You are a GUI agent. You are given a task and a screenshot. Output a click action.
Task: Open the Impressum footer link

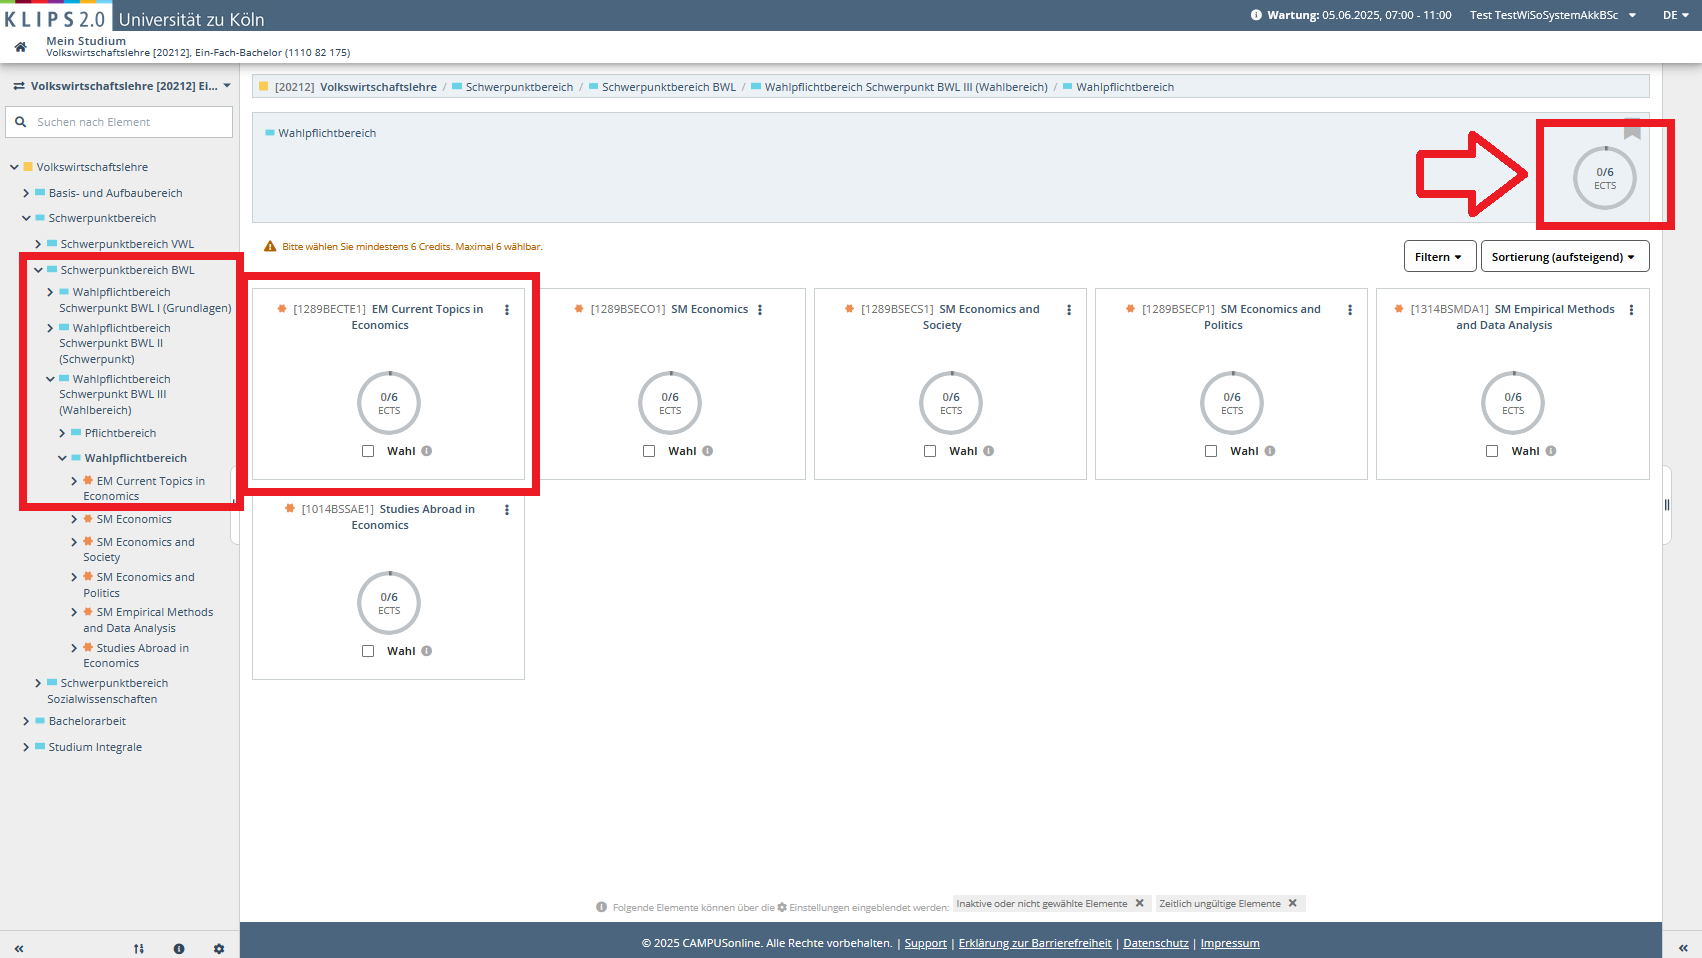point(1230,943)
